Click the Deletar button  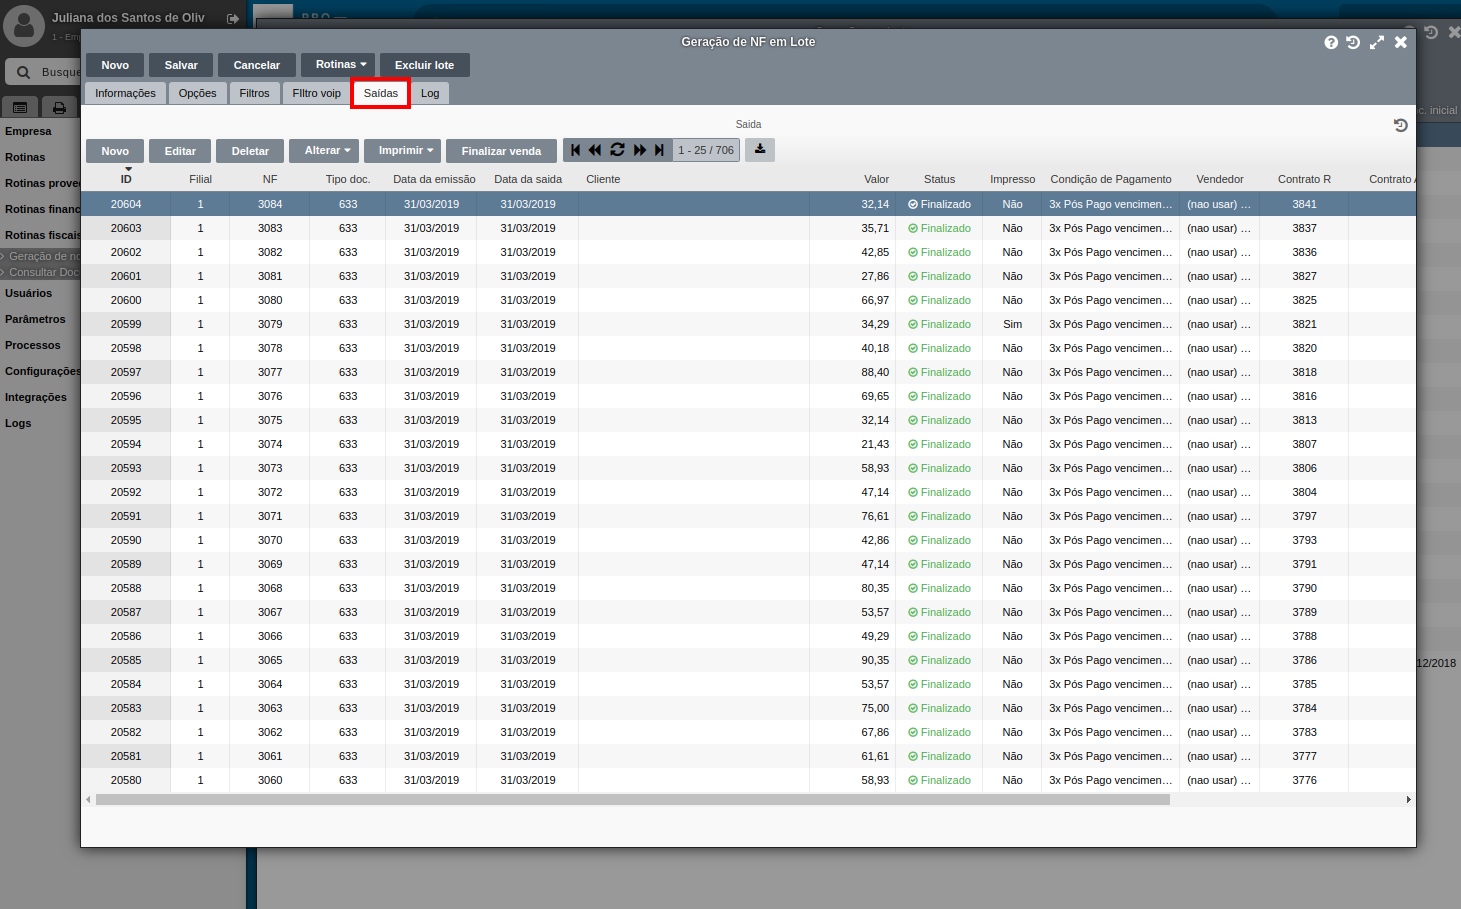pos(250,151)
